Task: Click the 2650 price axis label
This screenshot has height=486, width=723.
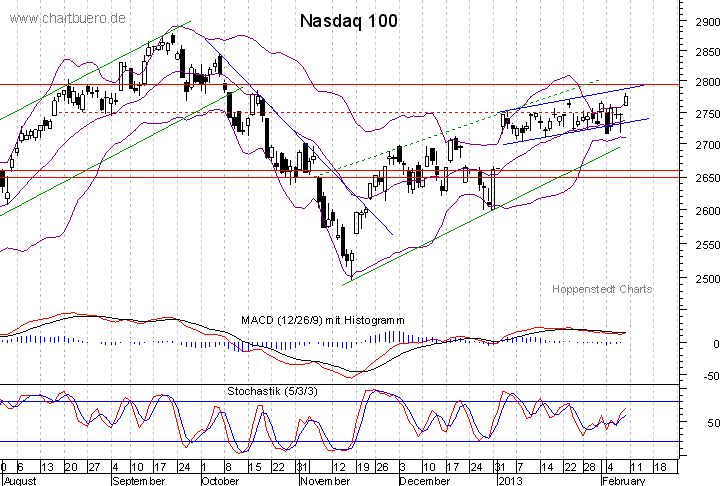Action: coord(708,178)
